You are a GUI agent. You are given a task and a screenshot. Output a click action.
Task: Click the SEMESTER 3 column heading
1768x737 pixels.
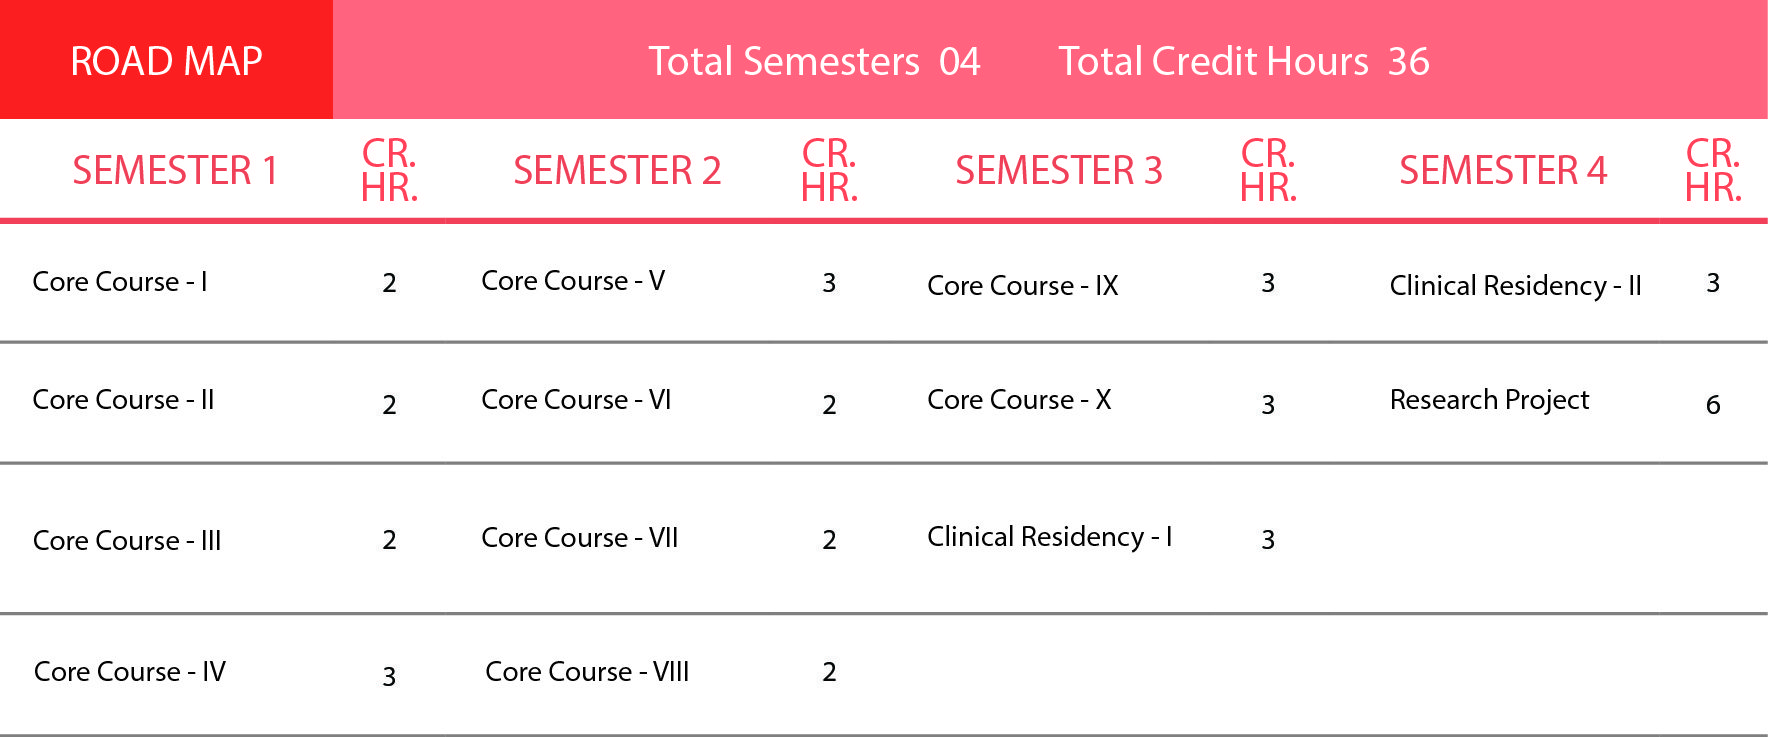tap(1059, 170)
